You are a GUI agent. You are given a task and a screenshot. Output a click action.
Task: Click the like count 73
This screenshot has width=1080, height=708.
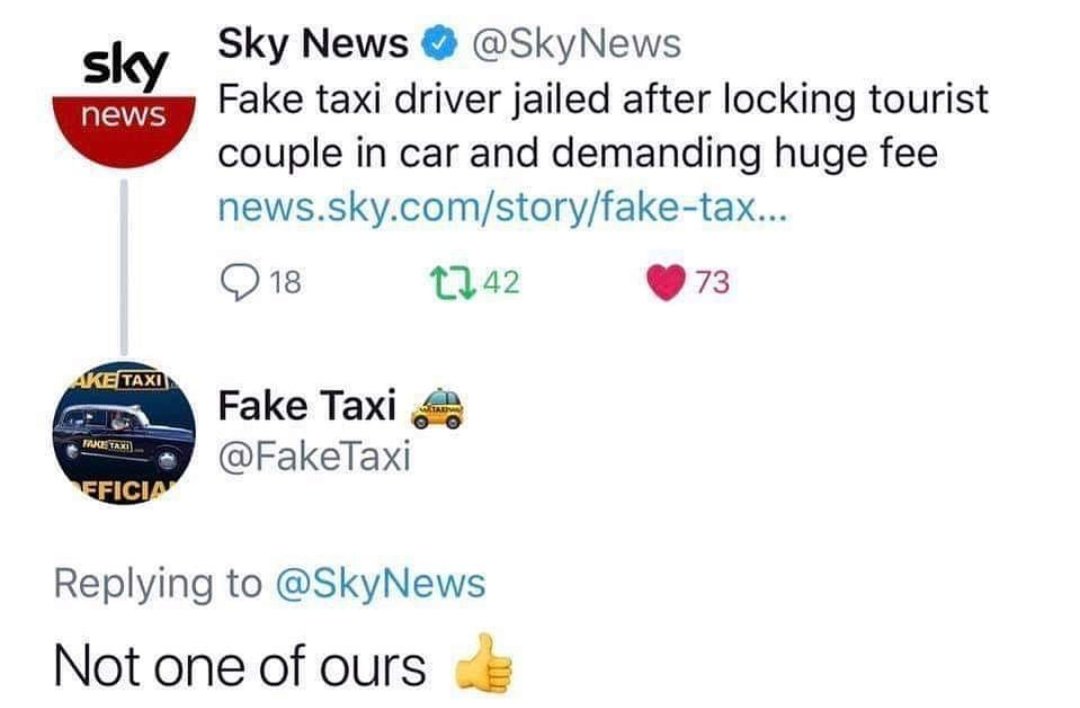click(712, 283)
